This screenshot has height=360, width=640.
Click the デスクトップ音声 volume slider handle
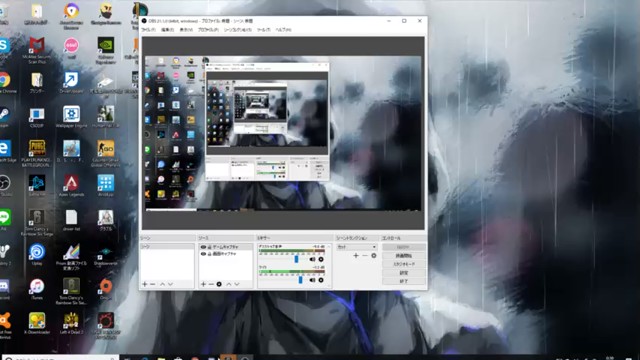click(x=297, y=259)
